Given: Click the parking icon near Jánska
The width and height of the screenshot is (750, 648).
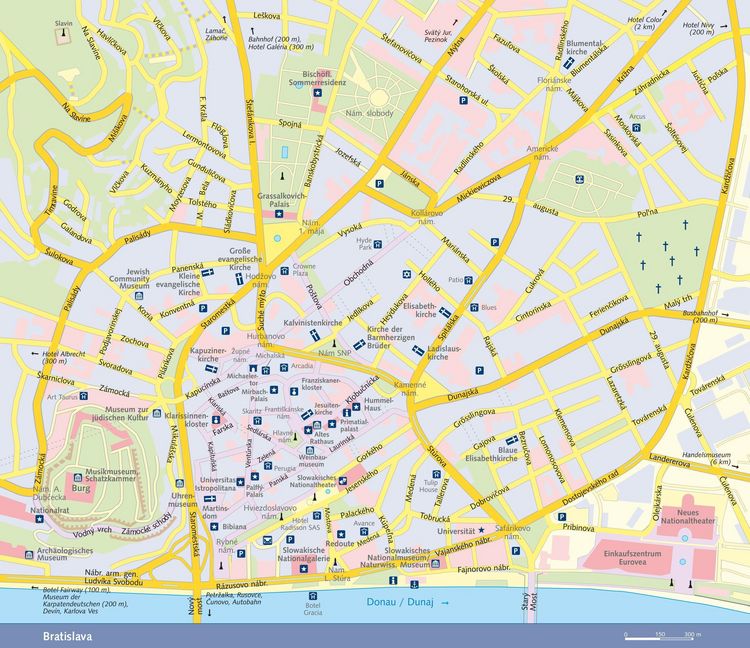Looking at the screenshot, I should point(379,184).
